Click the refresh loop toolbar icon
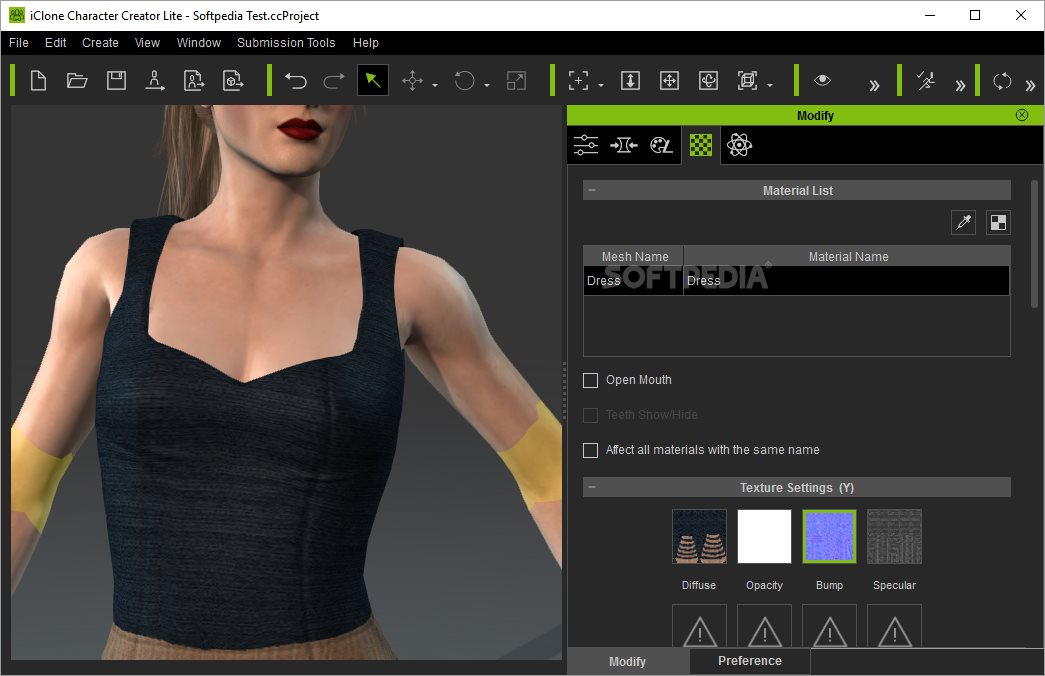Viewport: 1045px width, 676px height. (x=1002, y=81)
